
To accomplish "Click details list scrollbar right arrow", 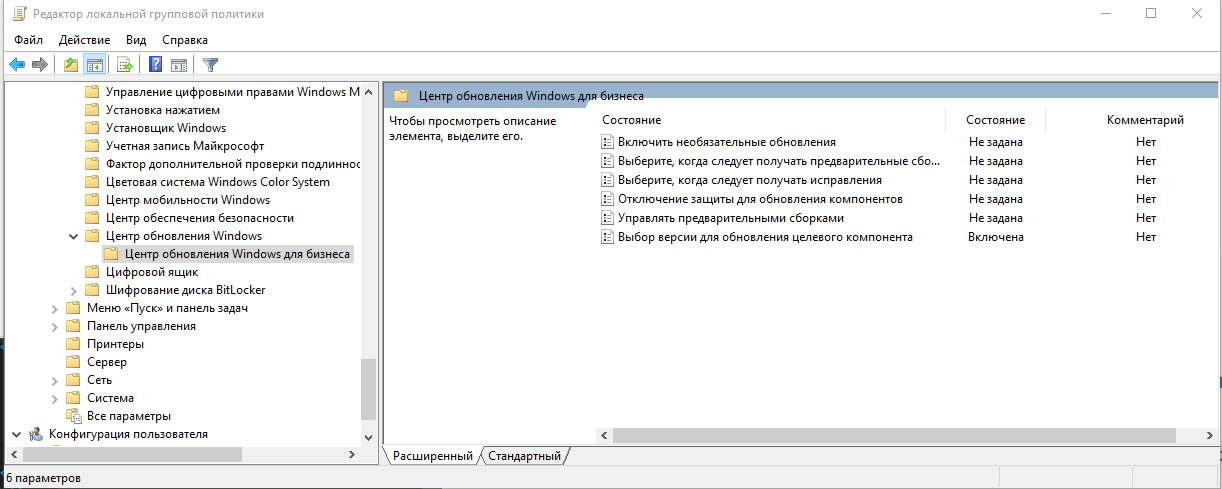I will 1209,436.
